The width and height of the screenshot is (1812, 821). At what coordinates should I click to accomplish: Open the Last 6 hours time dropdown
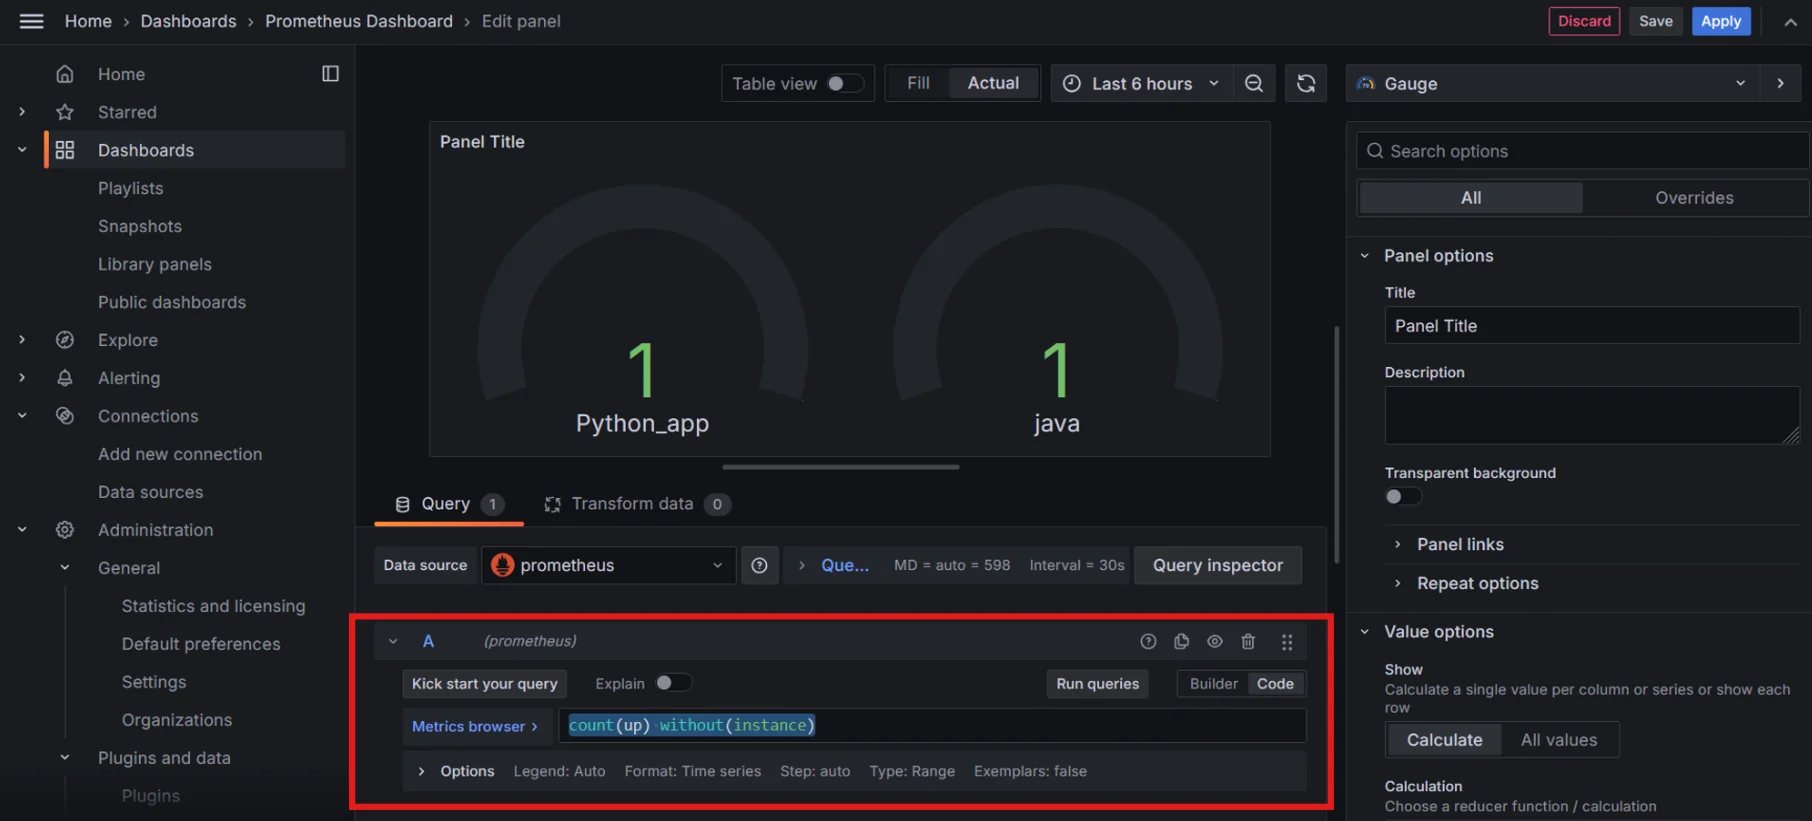[x=1141, y=84]
